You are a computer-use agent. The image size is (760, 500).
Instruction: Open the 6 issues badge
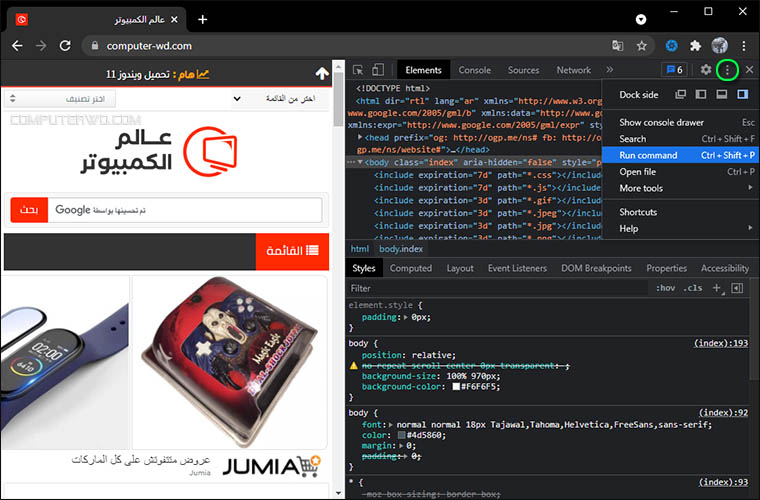coord(674,70)
